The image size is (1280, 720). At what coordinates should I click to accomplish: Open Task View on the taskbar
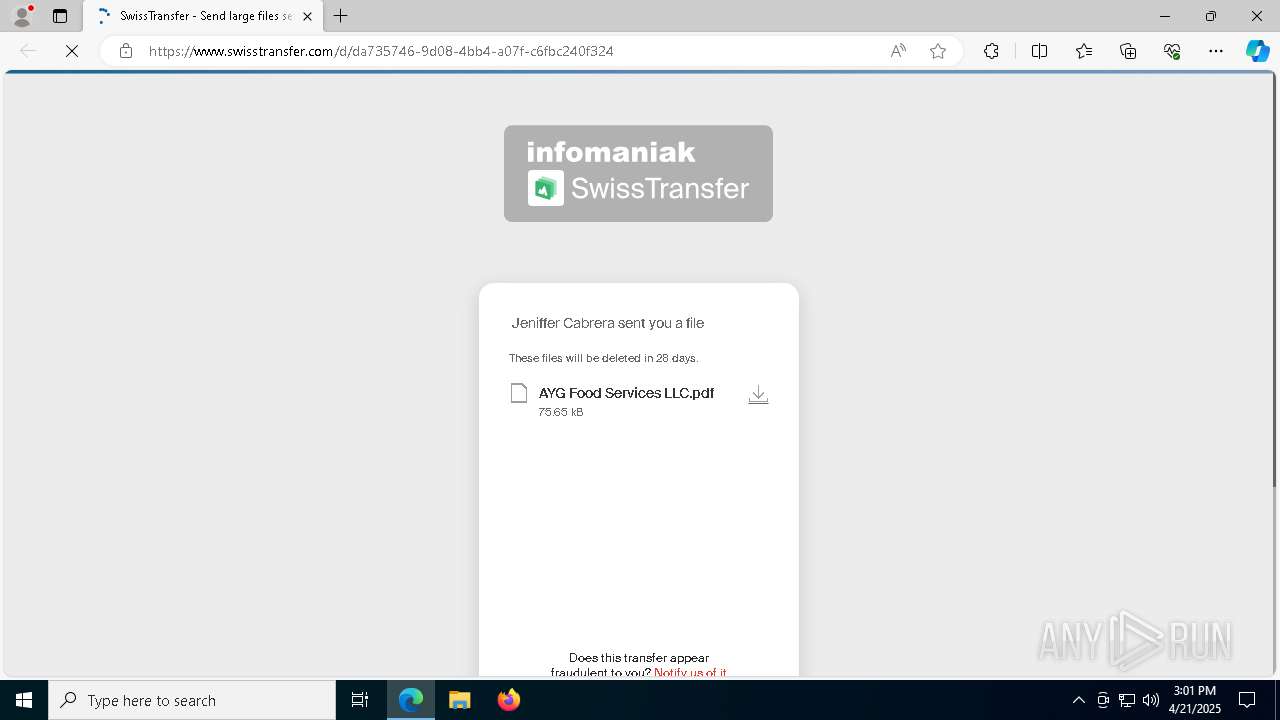click(360, 700)
